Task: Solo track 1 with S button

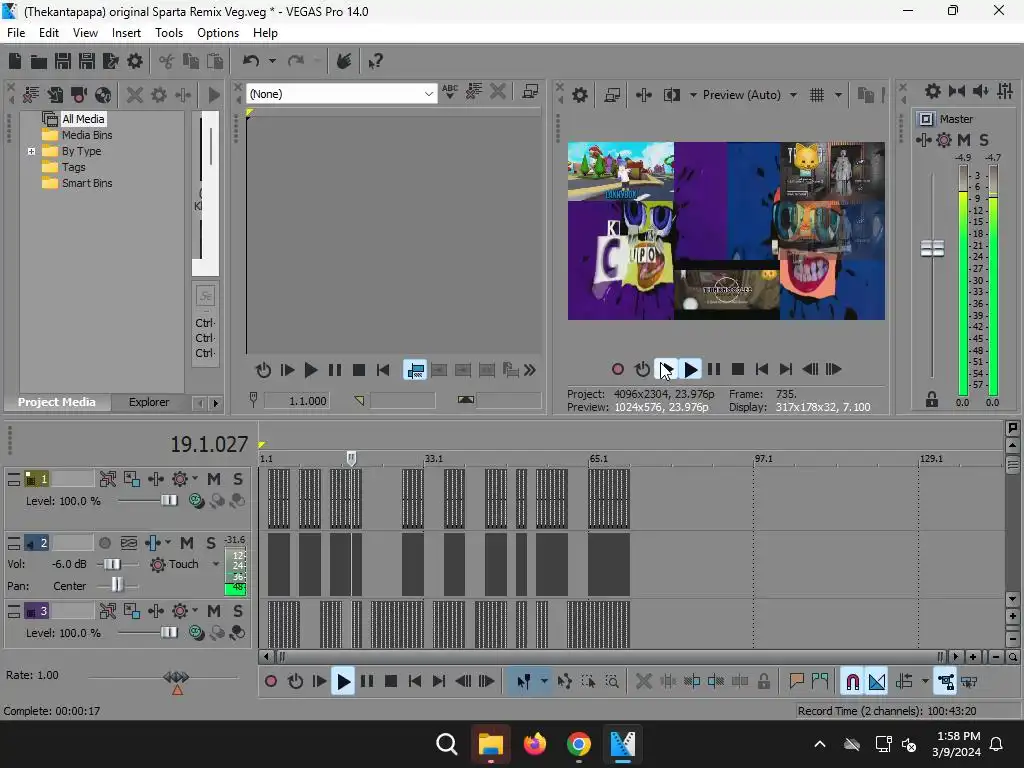Action: click(x=238, y=479)
